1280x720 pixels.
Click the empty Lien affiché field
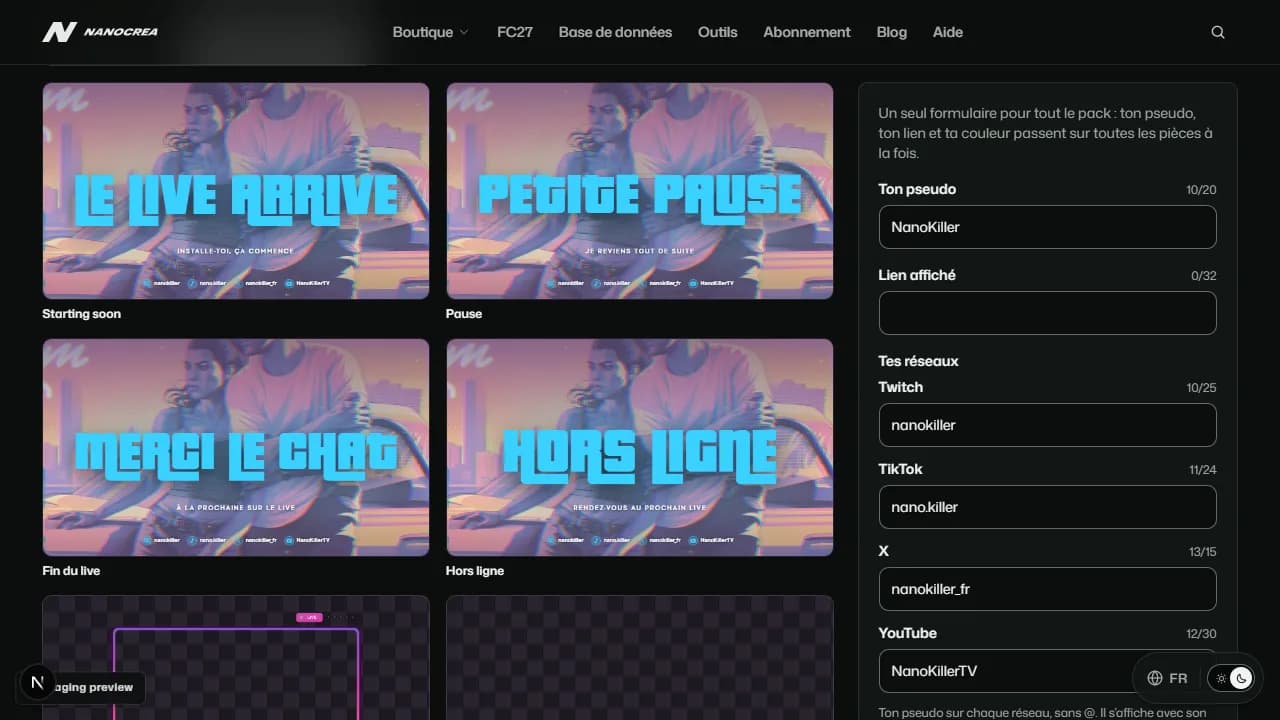(x=1047, y=313)
